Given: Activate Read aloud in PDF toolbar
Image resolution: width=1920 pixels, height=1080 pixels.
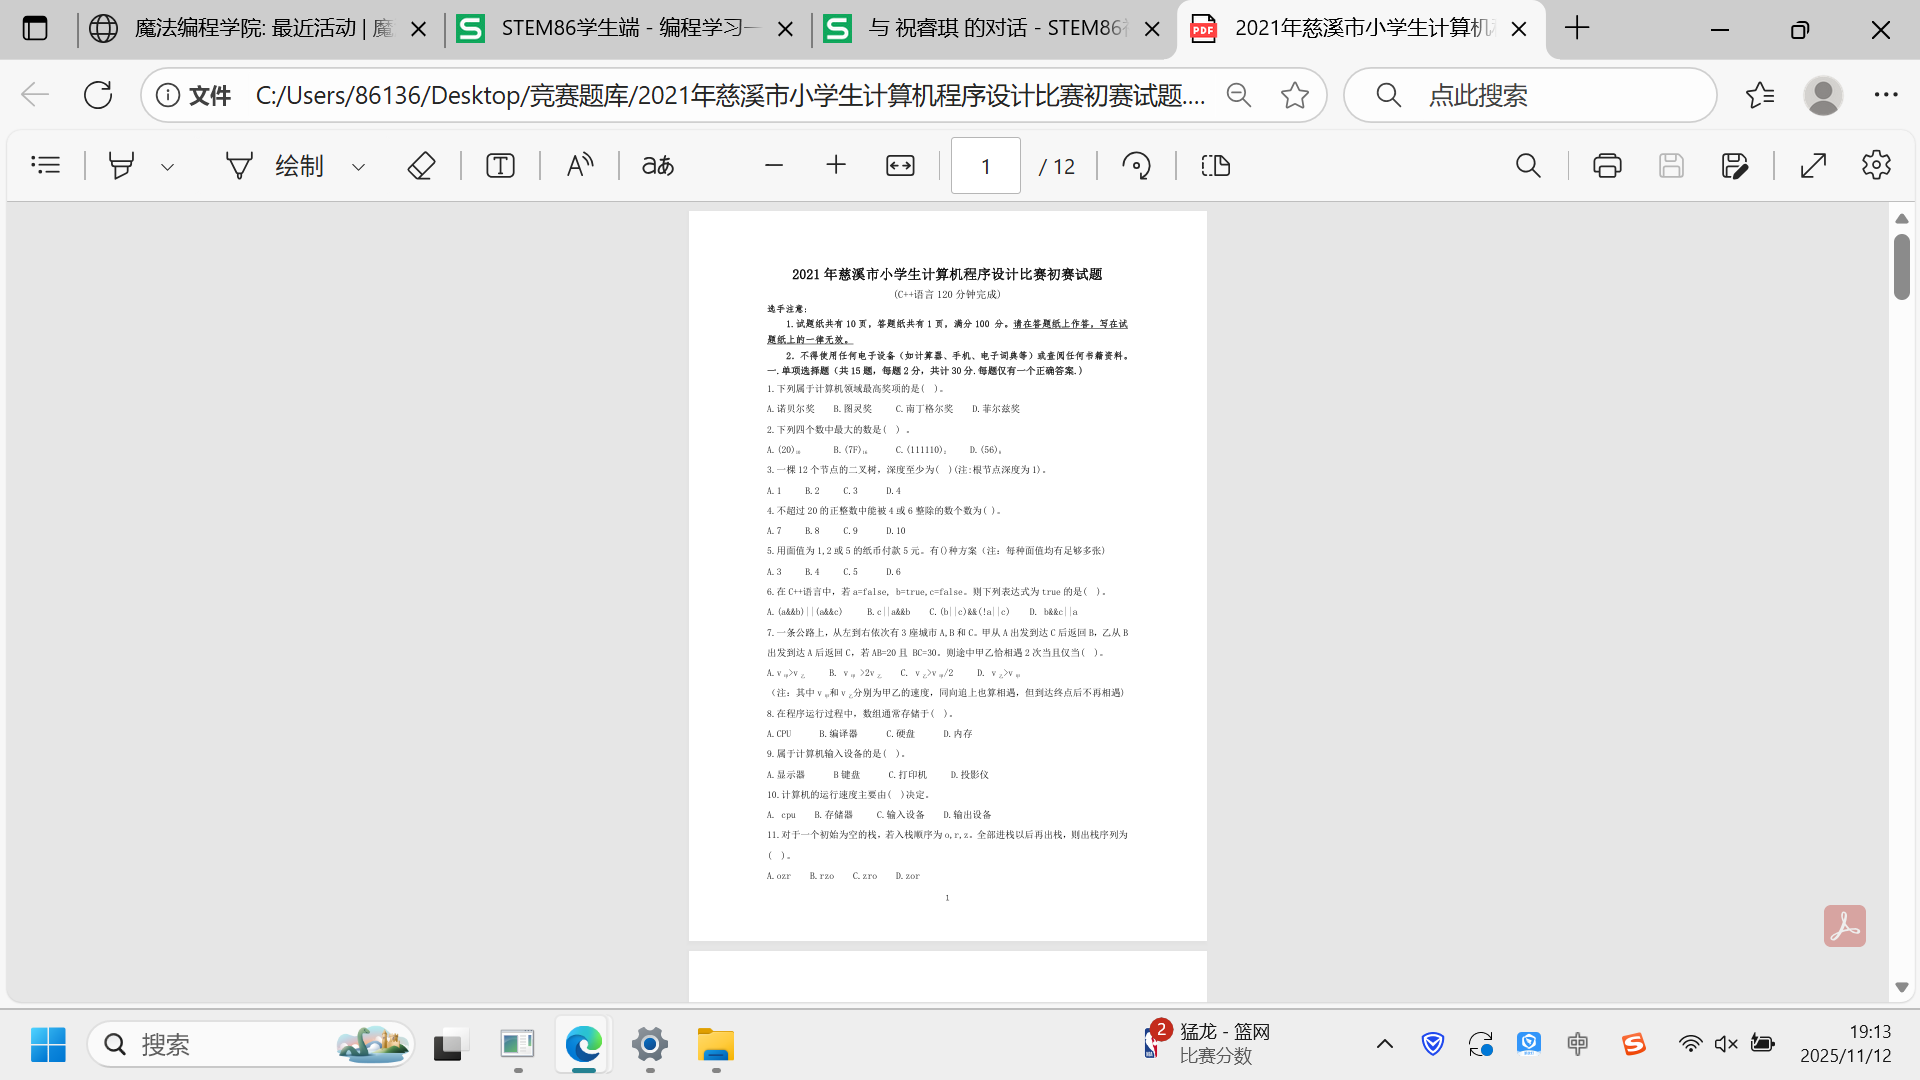Looking at the screenshot, I should point(579,165).
